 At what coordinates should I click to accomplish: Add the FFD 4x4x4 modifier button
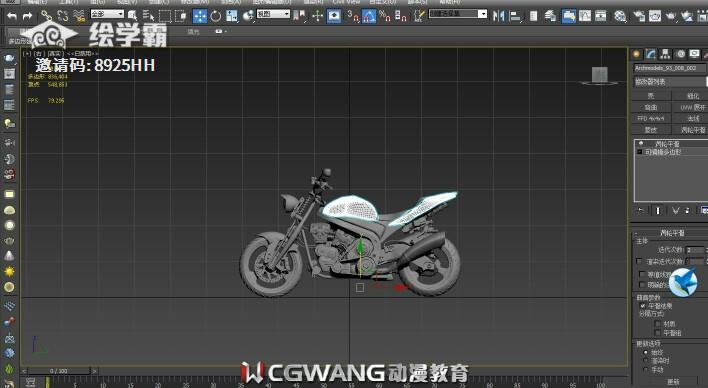(651, 118)
